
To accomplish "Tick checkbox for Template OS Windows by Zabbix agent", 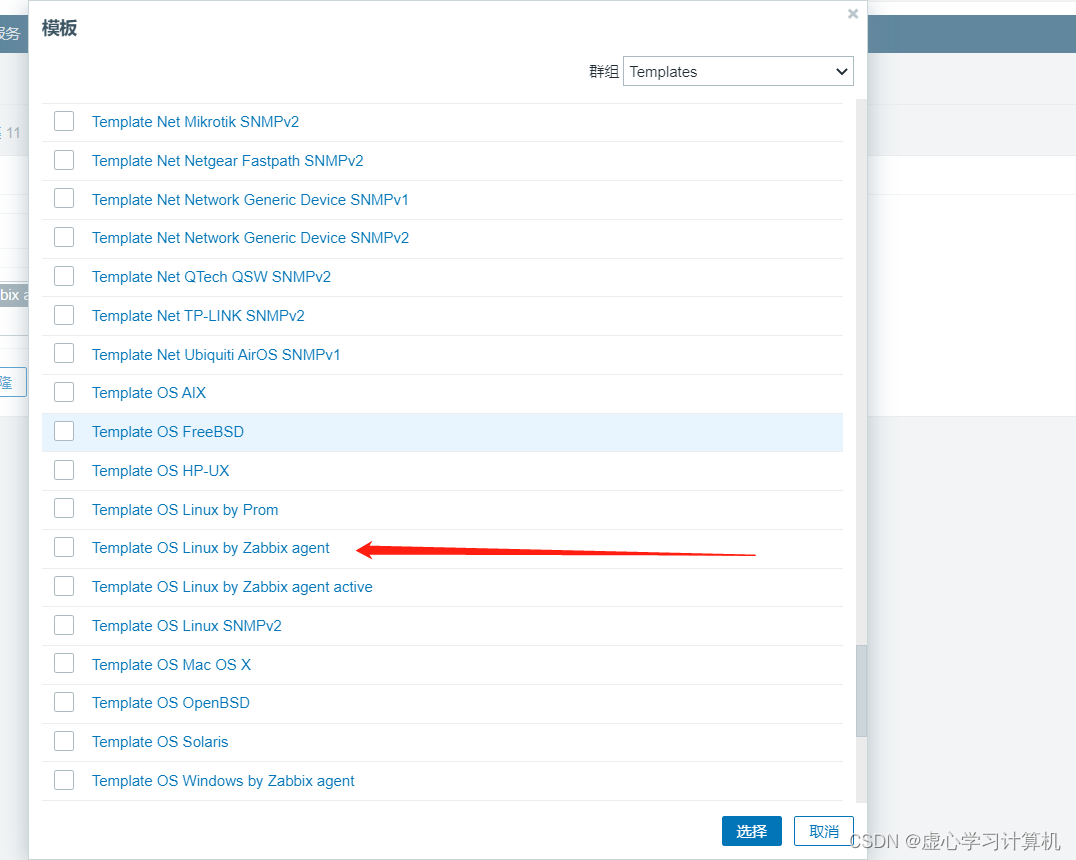I will pos(64,780).
